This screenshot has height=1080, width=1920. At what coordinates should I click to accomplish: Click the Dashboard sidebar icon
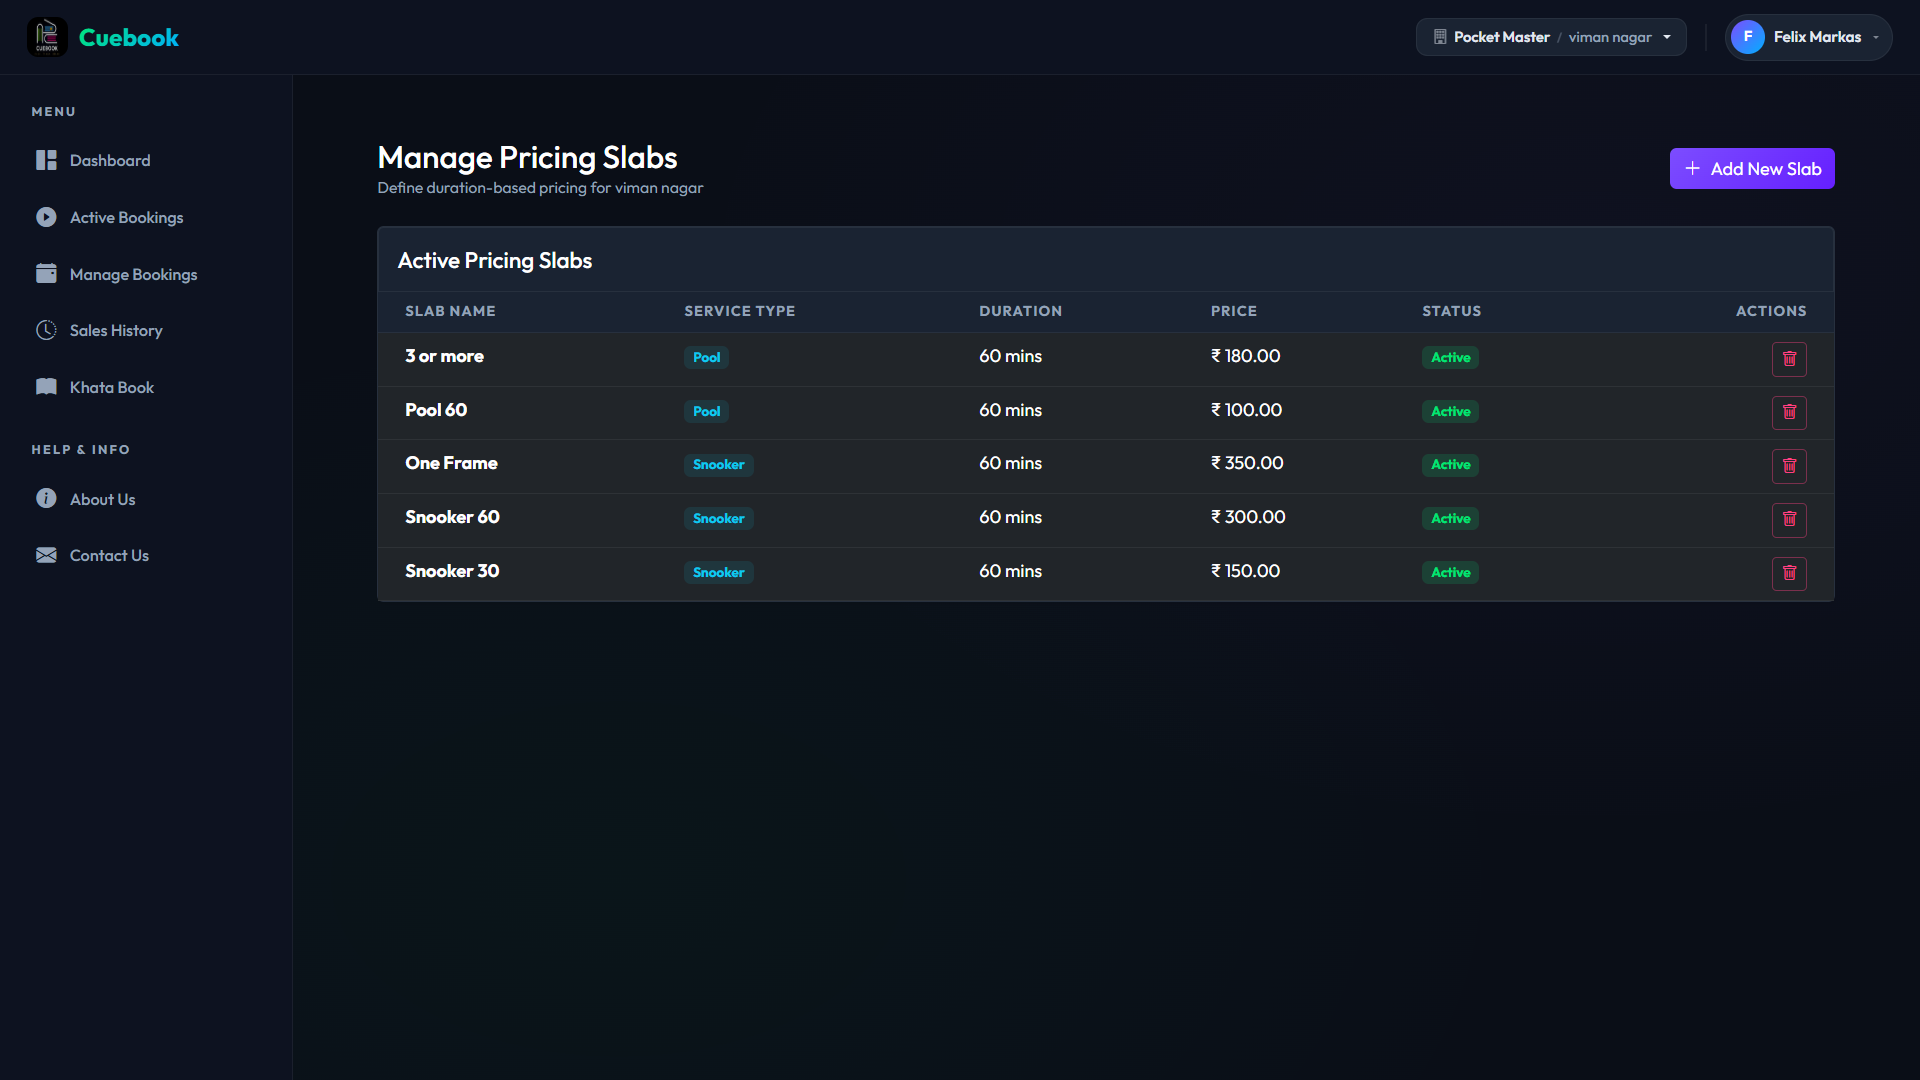click(46, 160)
